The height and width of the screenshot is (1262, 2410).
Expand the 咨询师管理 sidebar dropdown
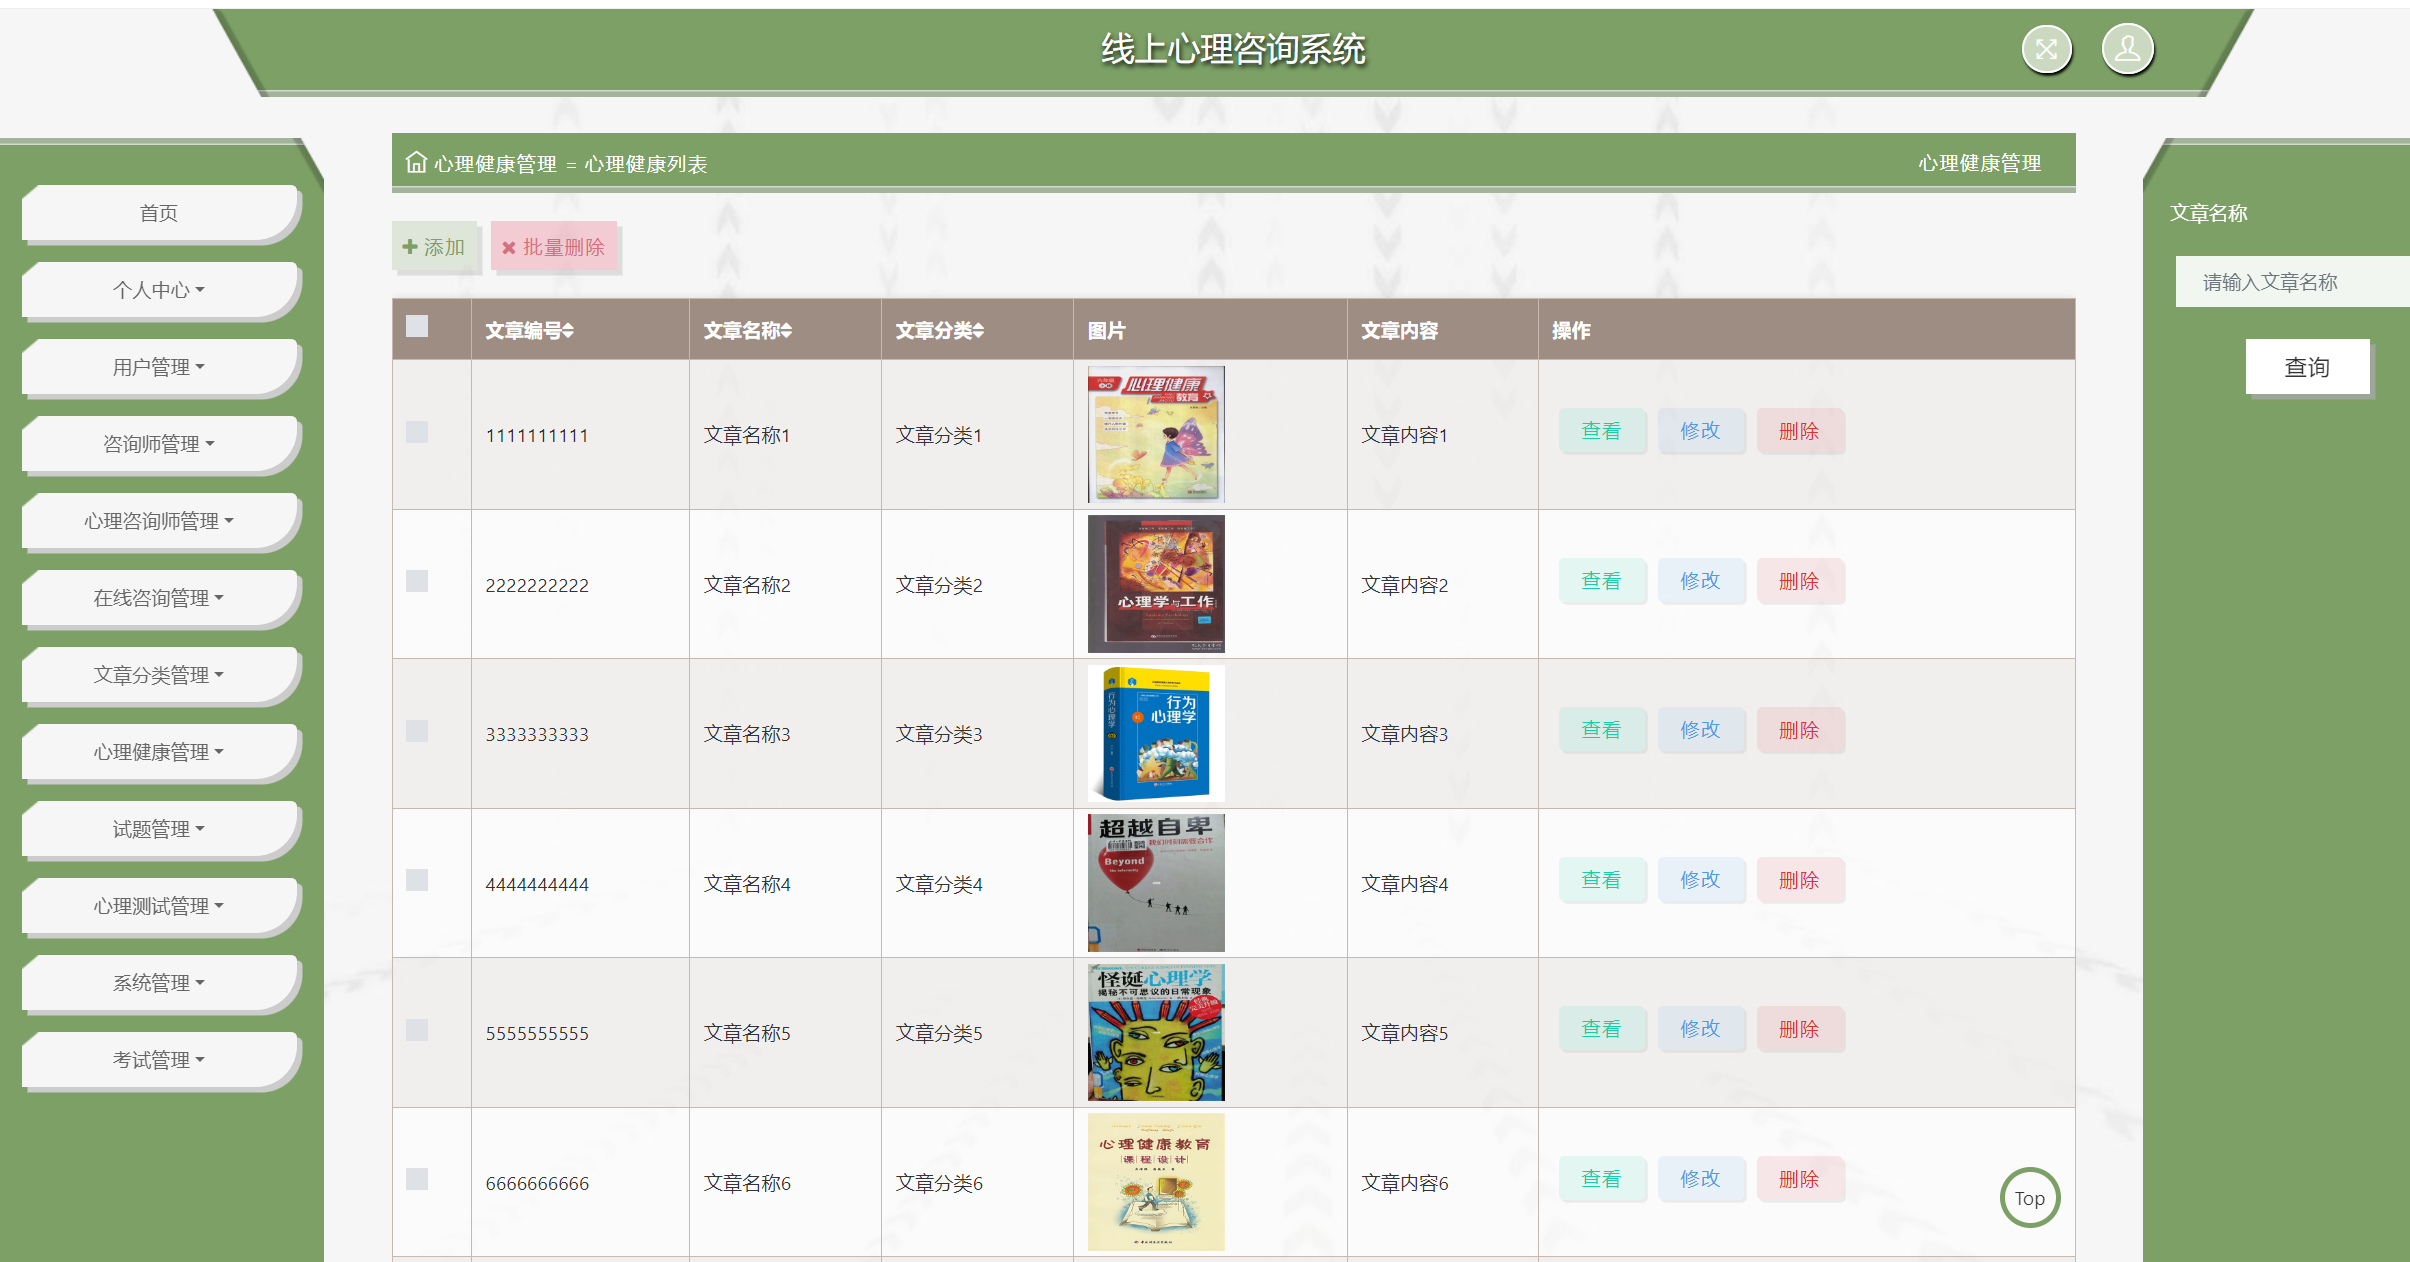tap(159, 444)
